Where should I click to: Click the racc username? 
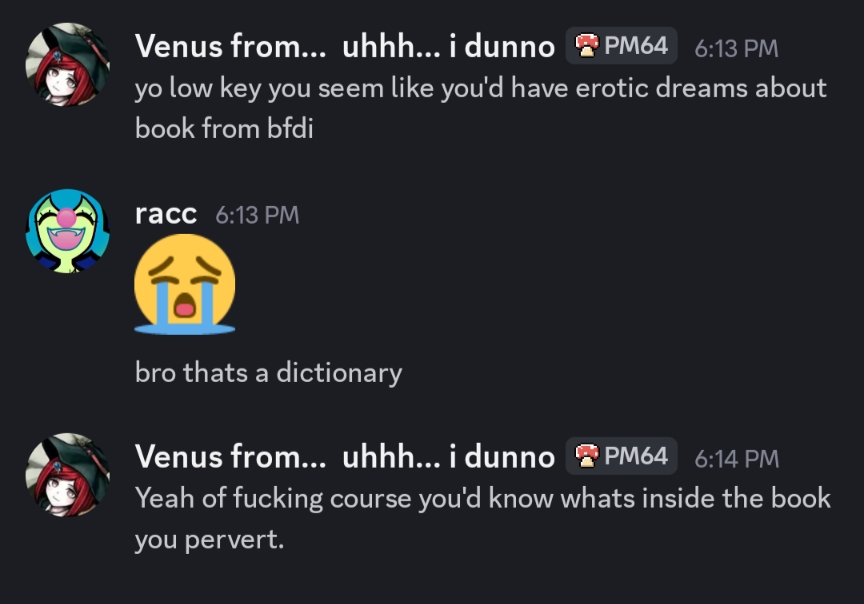coord(166,214)
